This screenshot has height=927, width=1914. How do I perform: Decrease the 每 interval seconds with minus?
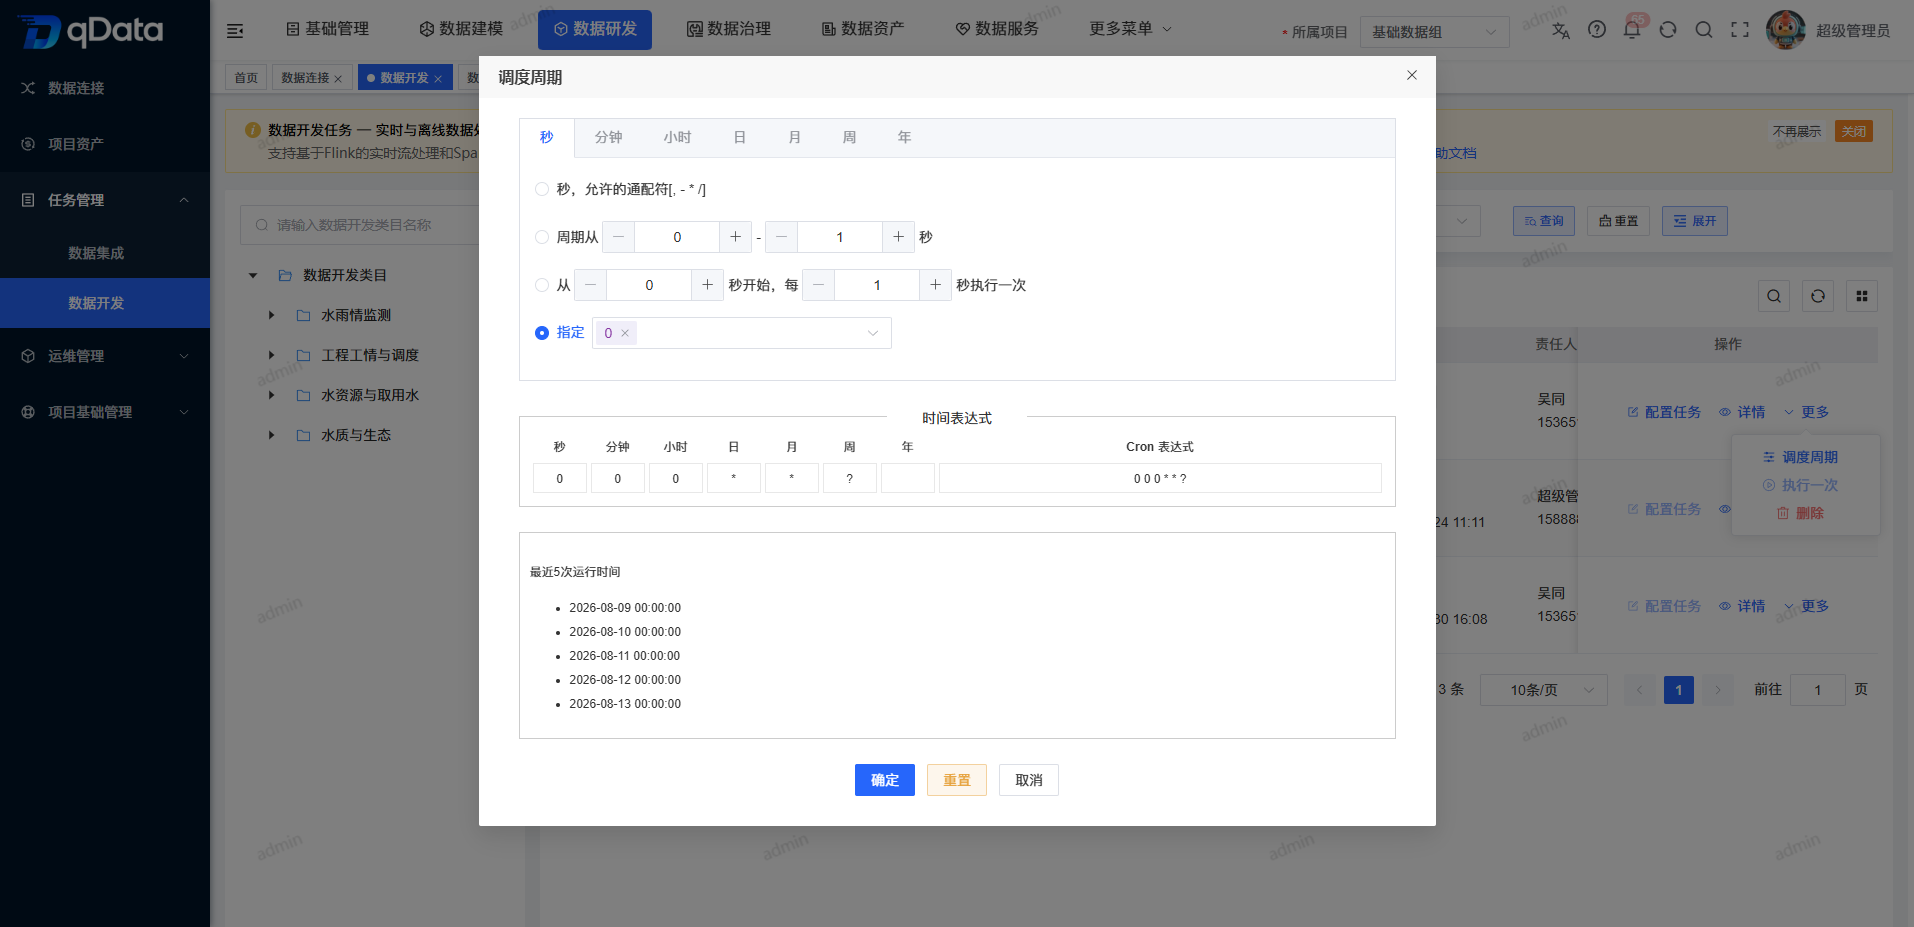818,285
